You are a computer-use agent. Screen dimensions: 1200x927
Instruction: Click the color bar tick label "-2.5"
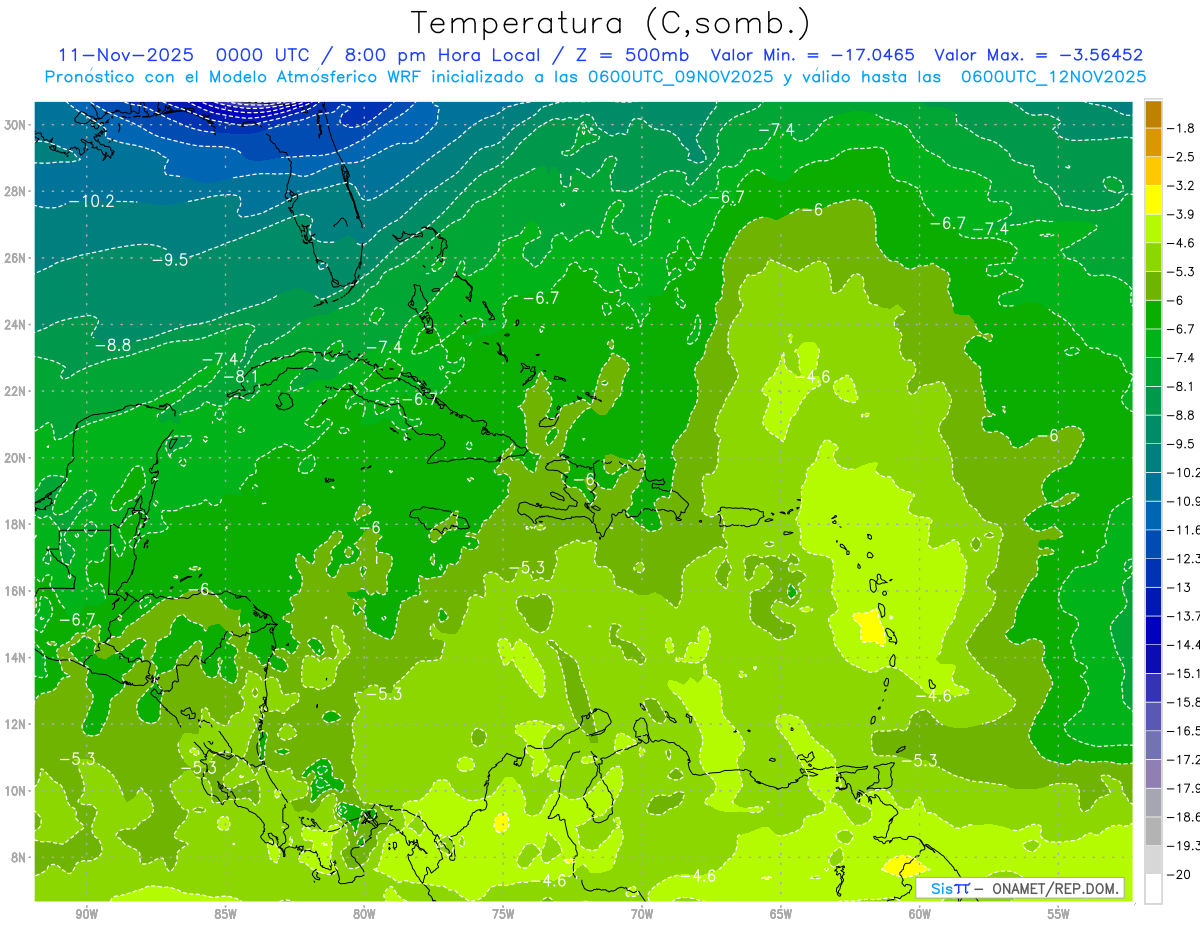coord(1183,157)
